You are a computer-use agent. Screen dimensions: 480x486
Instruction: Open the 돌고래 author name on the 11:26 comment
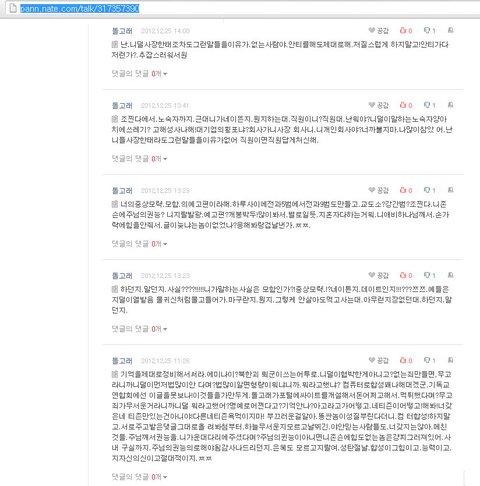coord(122,361)
